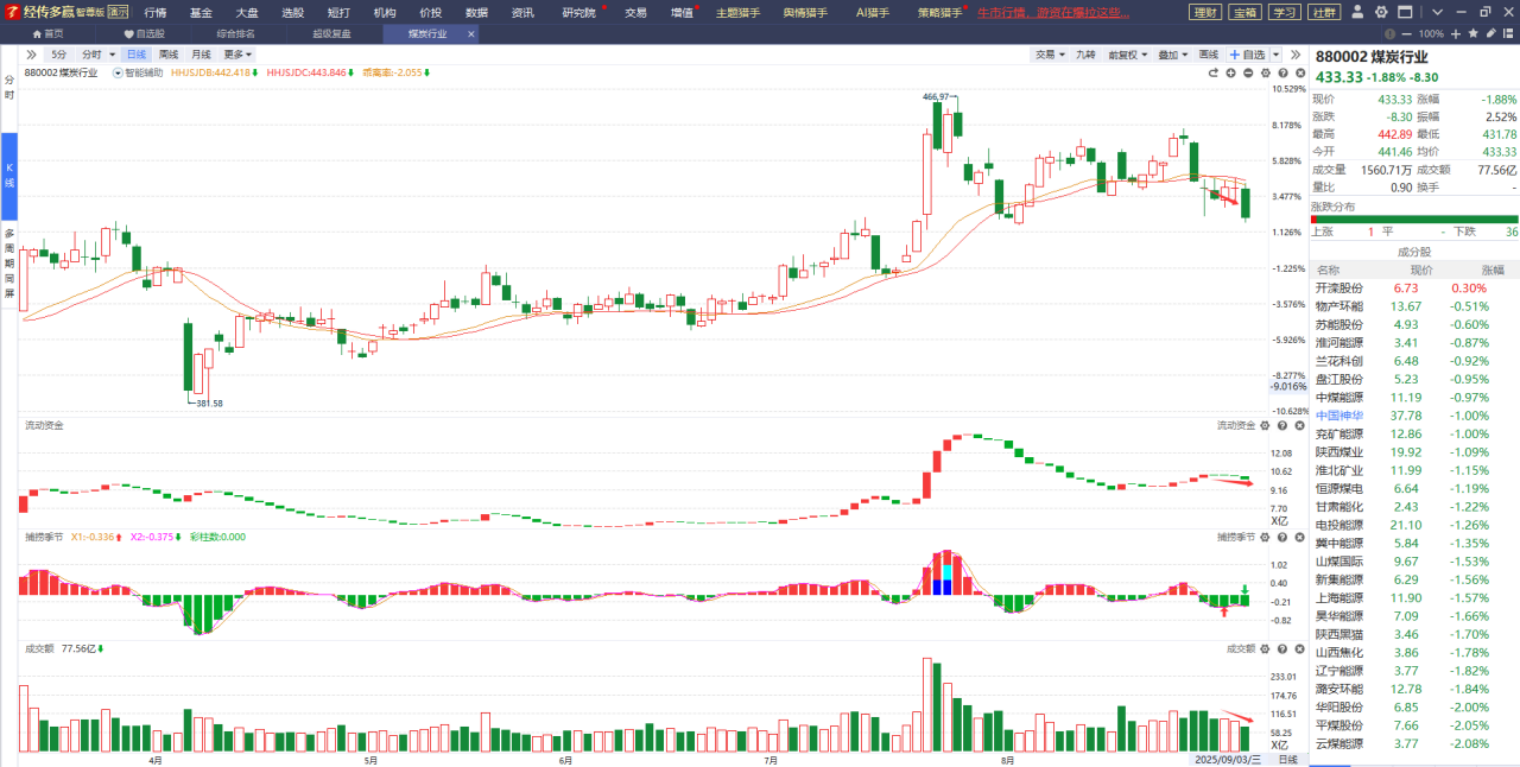Open the 分时 dropdown arrow
This screenshot has width=1520, height=767.
112,54
